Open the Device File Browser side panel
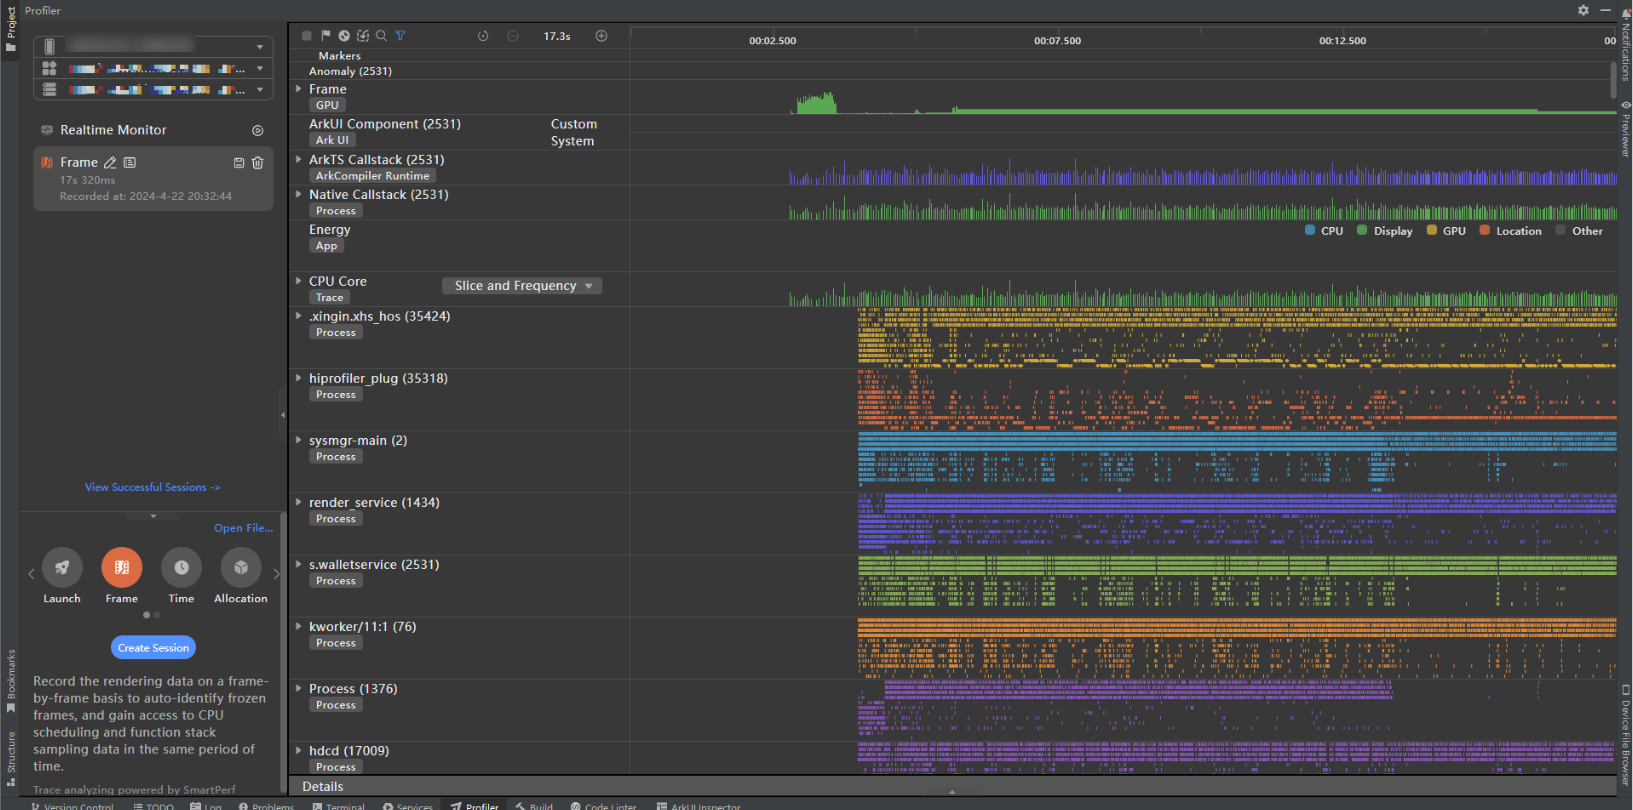 pyautogui.click(x=1625, y=734)
